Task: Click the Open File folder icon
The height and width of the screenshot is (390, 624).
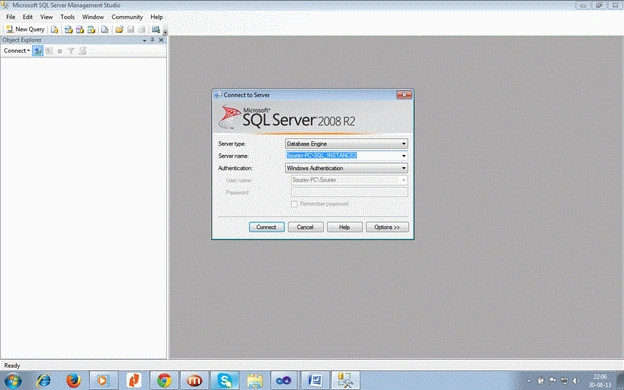Action: tap(119, 29)
